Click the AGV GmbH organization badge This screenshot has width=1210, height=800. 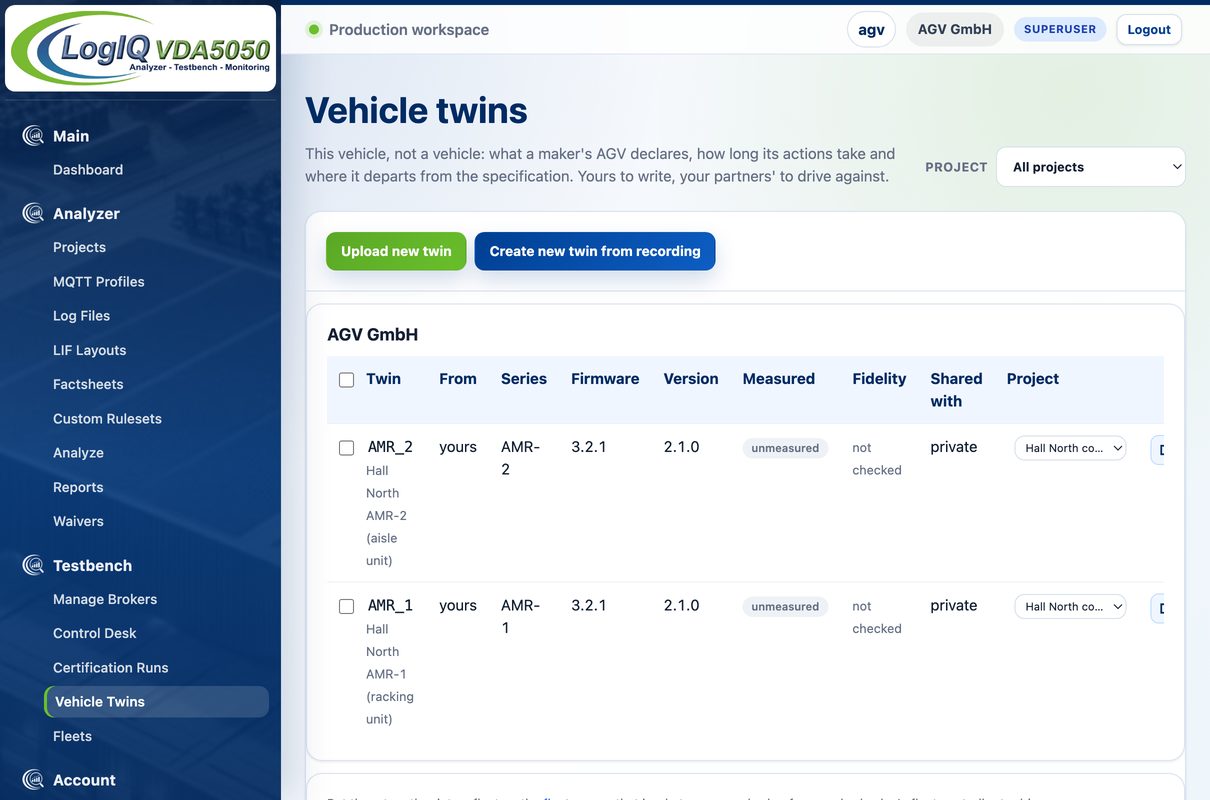pyautogui.click(x=955, y=29)
